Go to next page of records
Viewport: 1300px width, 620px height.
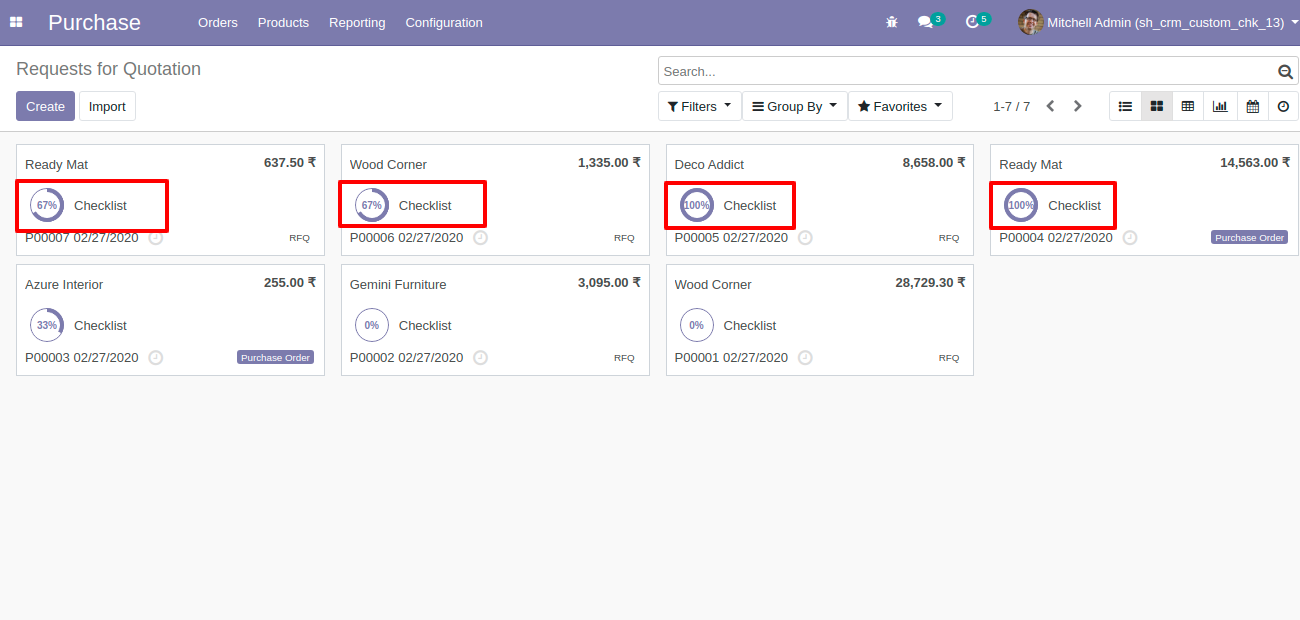[x=1077, y=106]
